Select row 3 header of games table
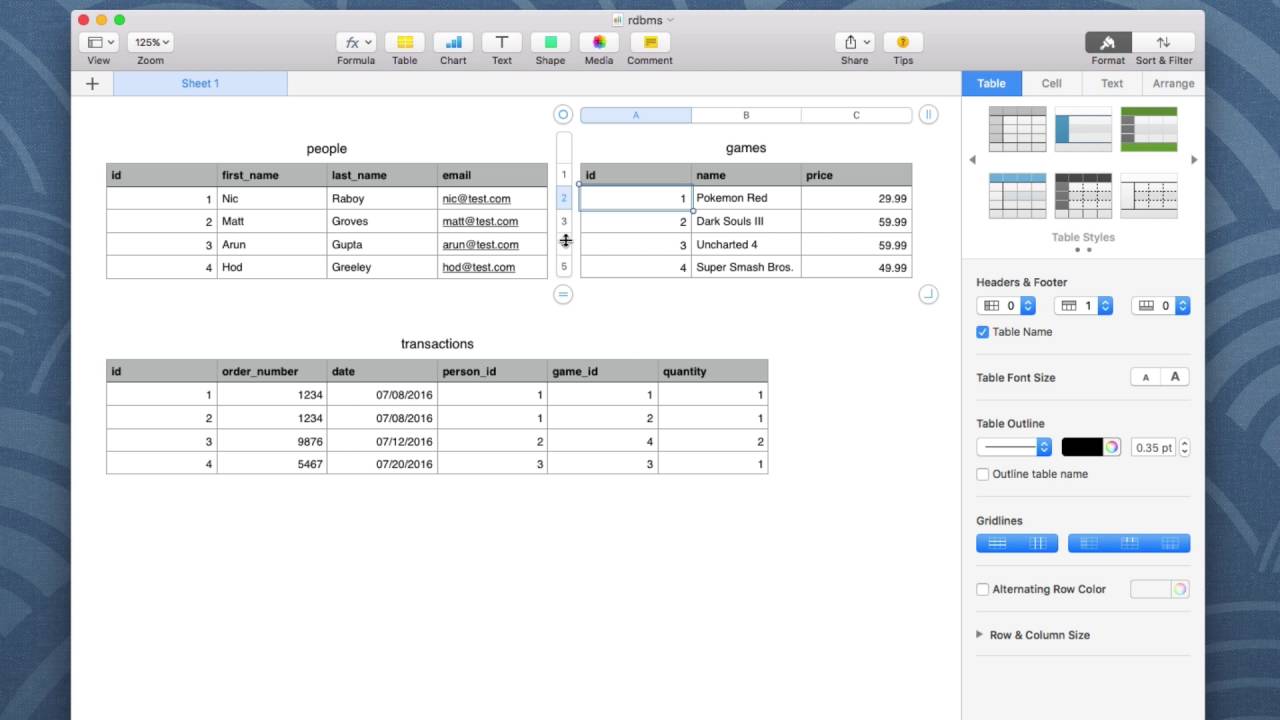The width and height of the screenshot is (1280, 720). point(564,221)
